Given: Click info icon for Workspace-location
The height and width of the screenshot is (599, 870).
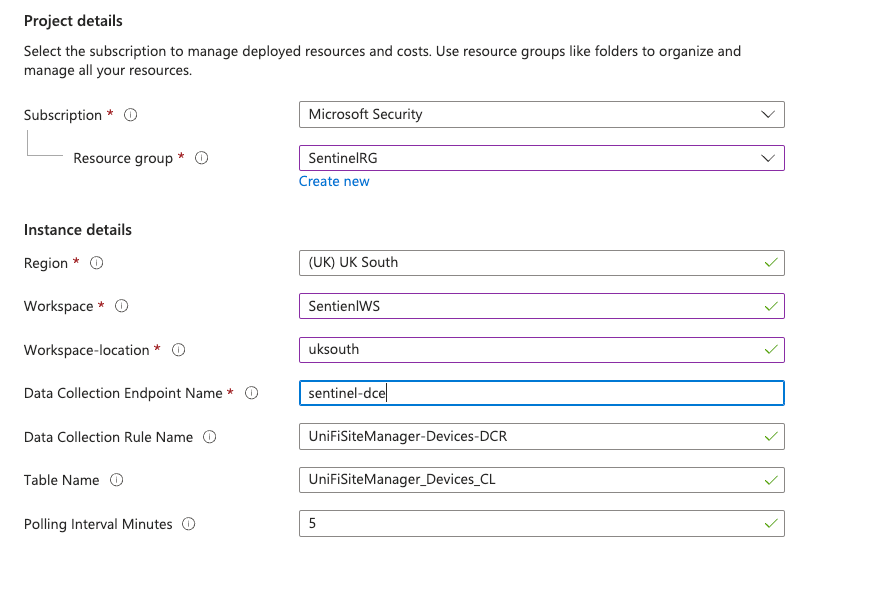Looking at the screenshot, I should coord(179,350).
